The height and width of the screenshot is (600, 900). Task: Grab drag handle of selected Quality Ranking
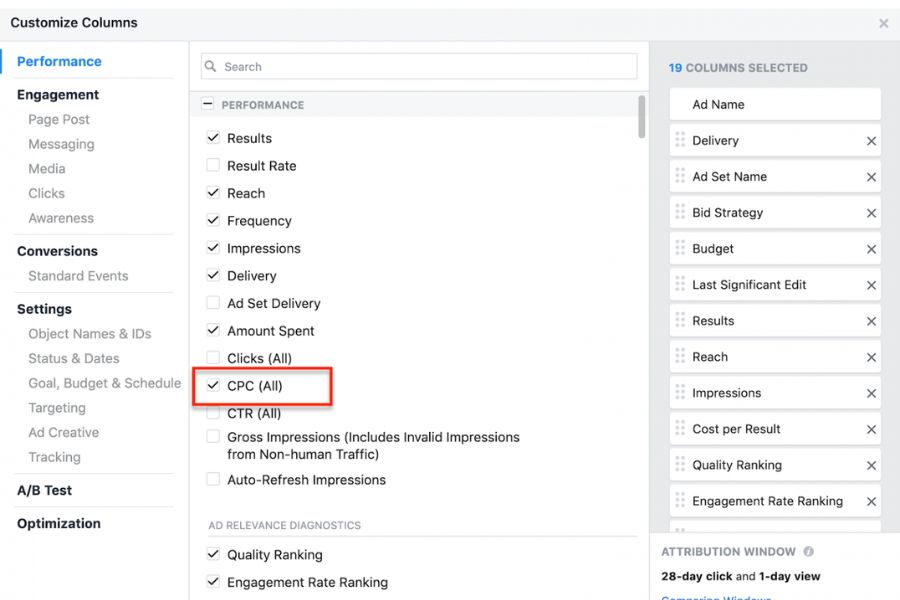tap(680, 464)
